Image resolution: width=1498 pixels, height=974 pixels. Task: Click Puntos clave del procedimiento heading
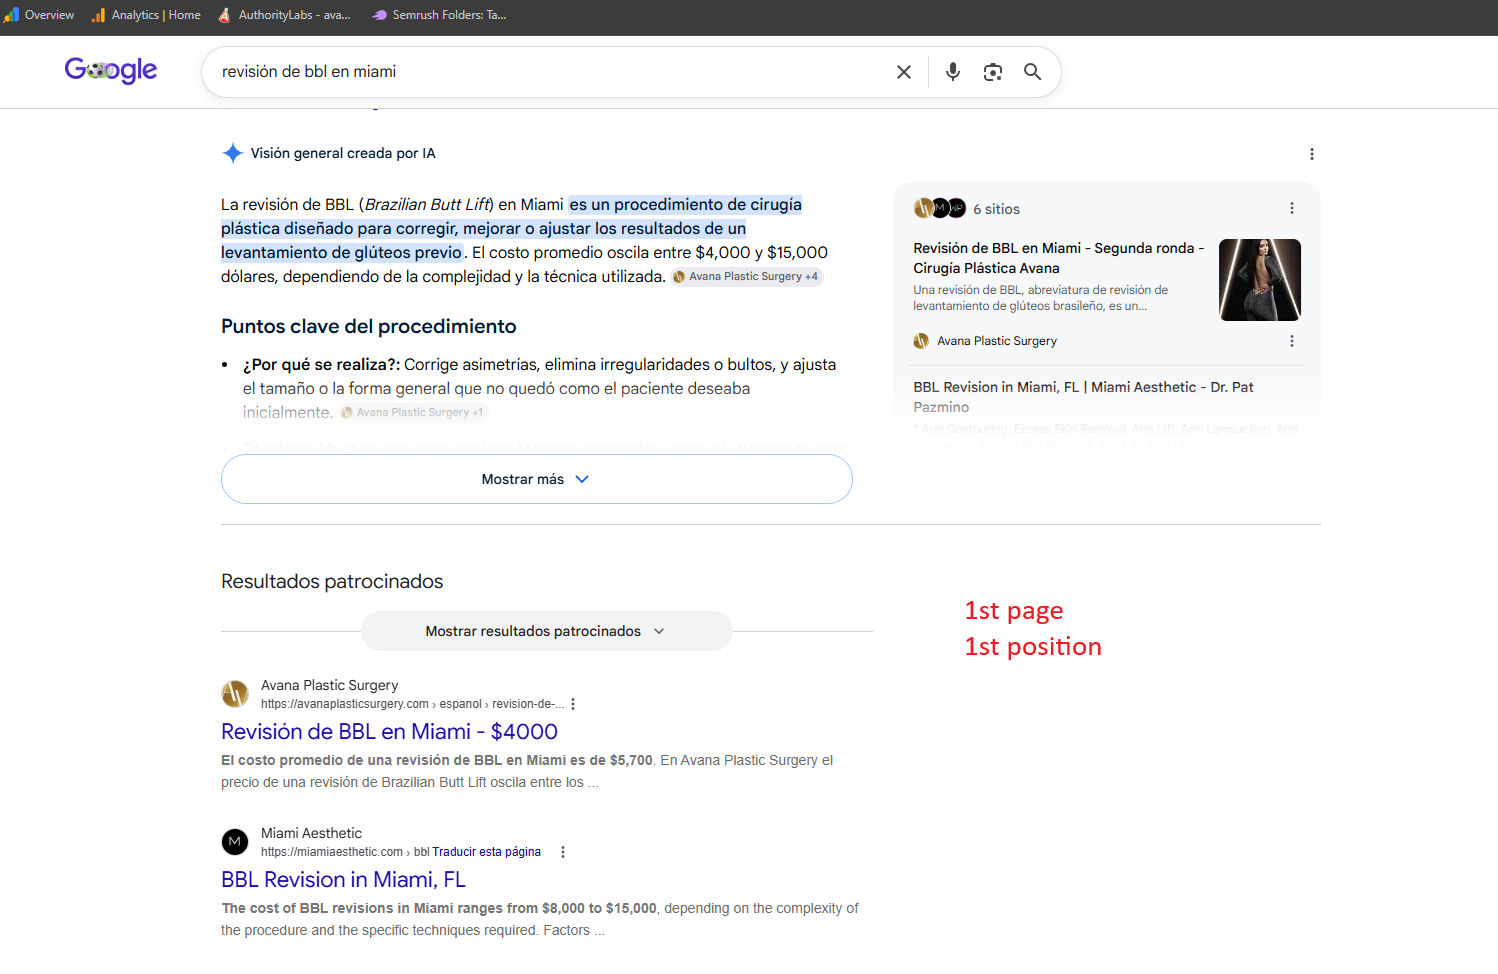pyautogui.click(x=369, y=326)
